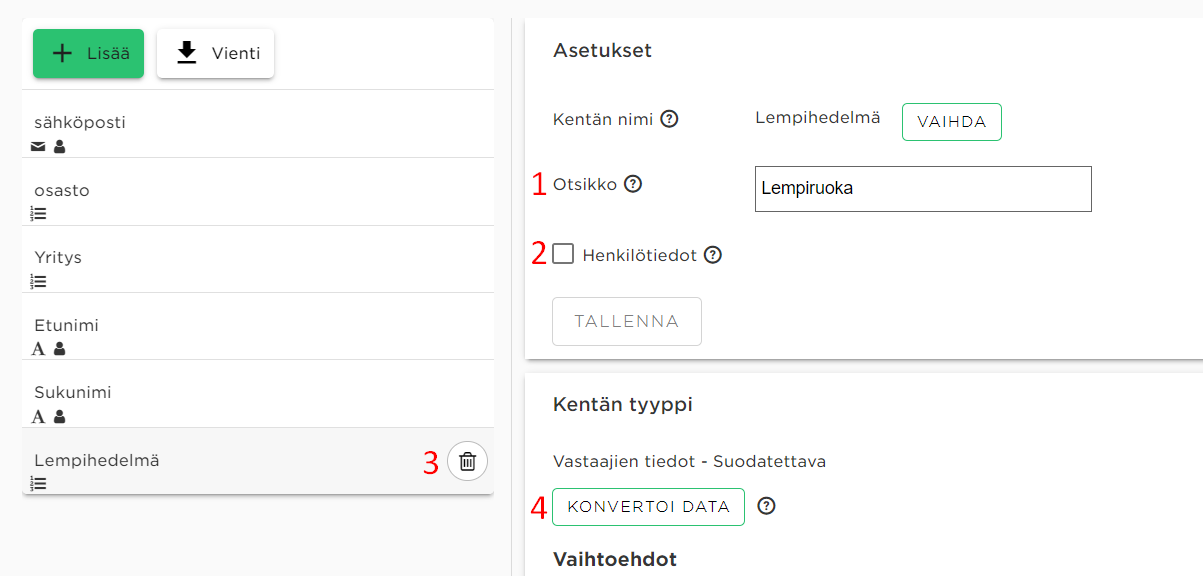Enable the Henkilötiedot checkbox
The image size is (1203, 576).
click(x=563, y=254)
